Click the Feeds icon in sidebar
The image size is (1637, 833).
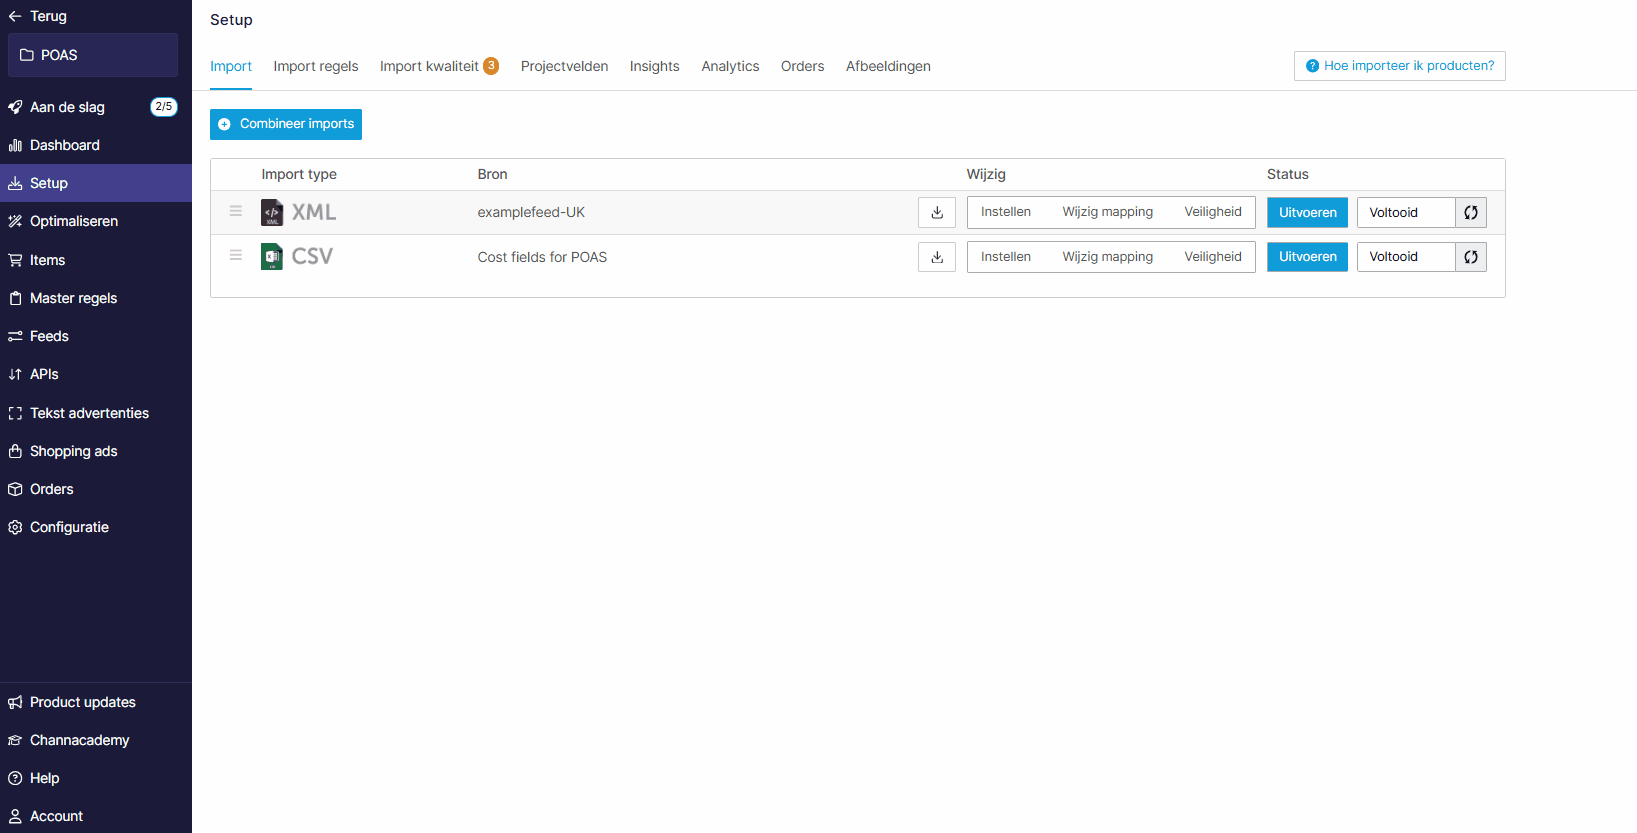[x=15, y=336]
